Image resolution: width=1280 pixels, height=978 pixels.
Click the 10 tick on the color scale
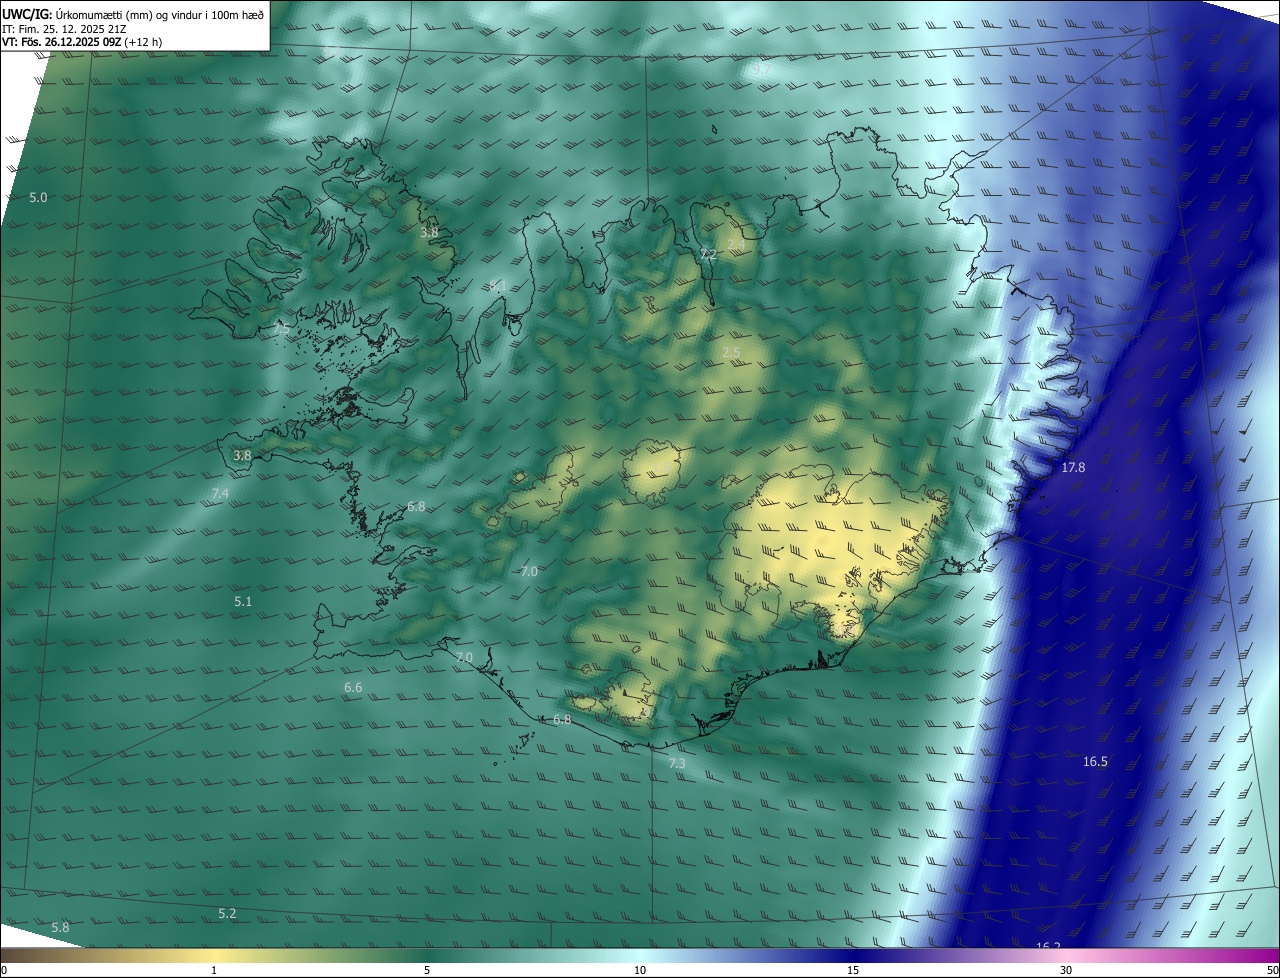click(x=640, y=971)
